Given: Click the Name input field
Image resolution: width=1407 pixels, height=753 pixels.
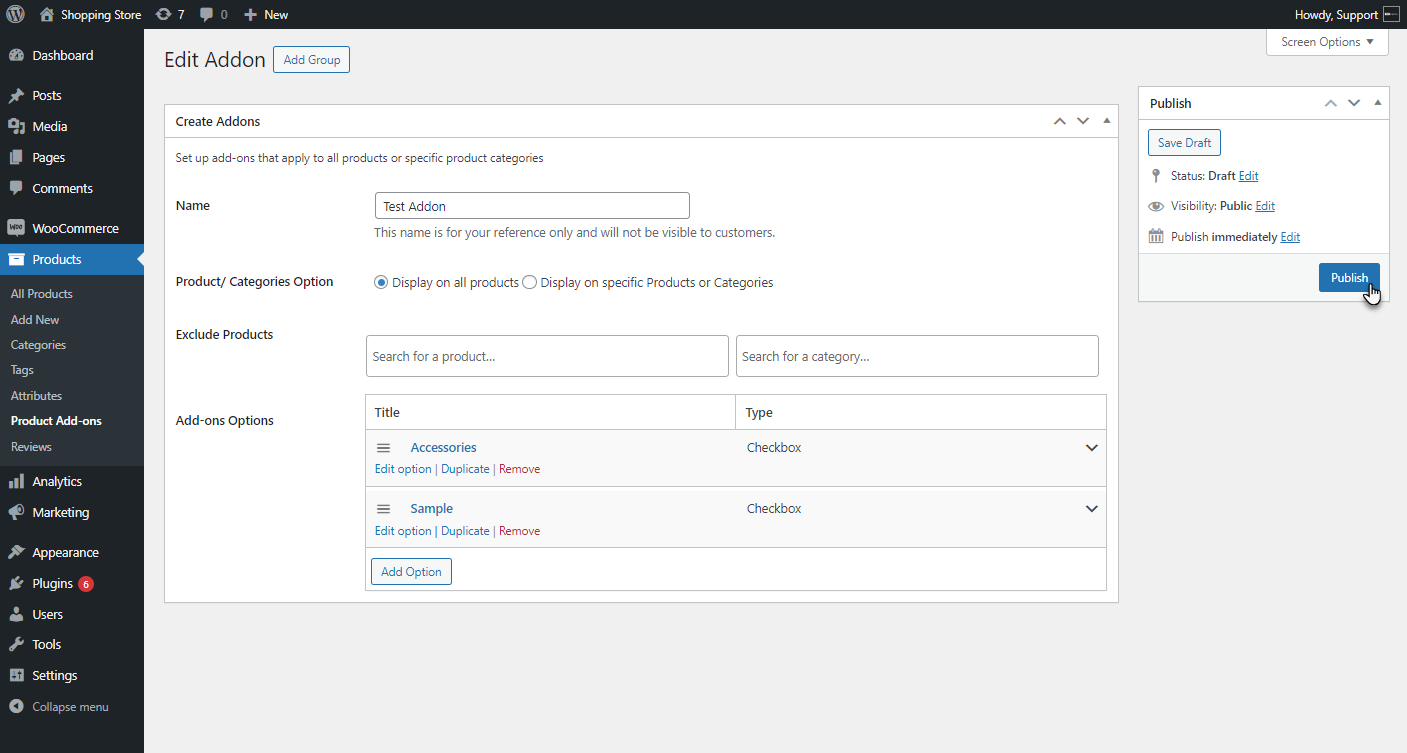Looking at the screenshot, I should [532, 206].
